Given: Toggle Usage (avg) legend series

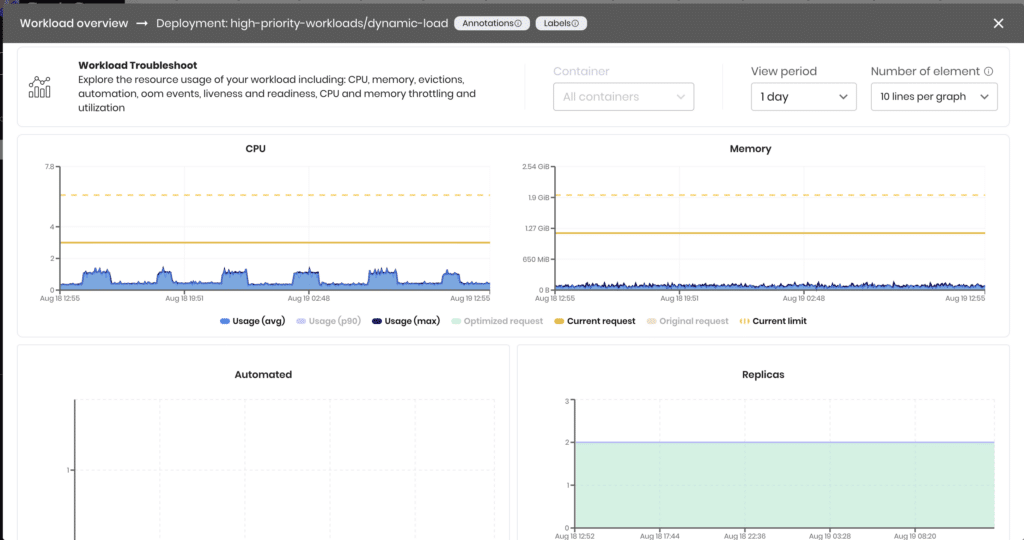Looking at the screenshot, I should click(255, 321).
